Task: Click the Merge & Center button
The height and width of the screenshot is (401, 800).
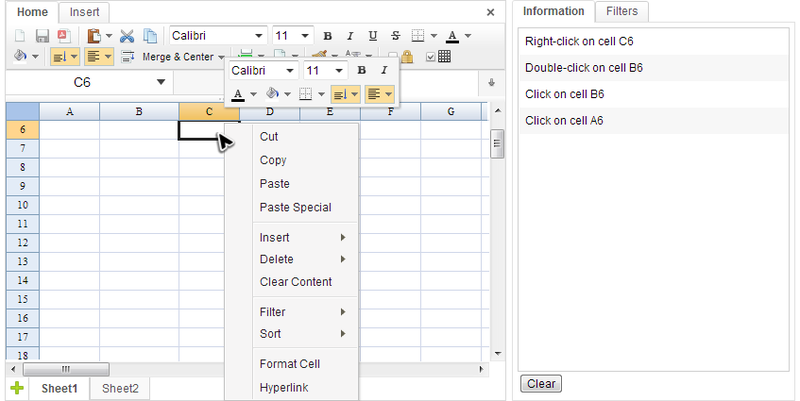Action: tap(178, 57)
